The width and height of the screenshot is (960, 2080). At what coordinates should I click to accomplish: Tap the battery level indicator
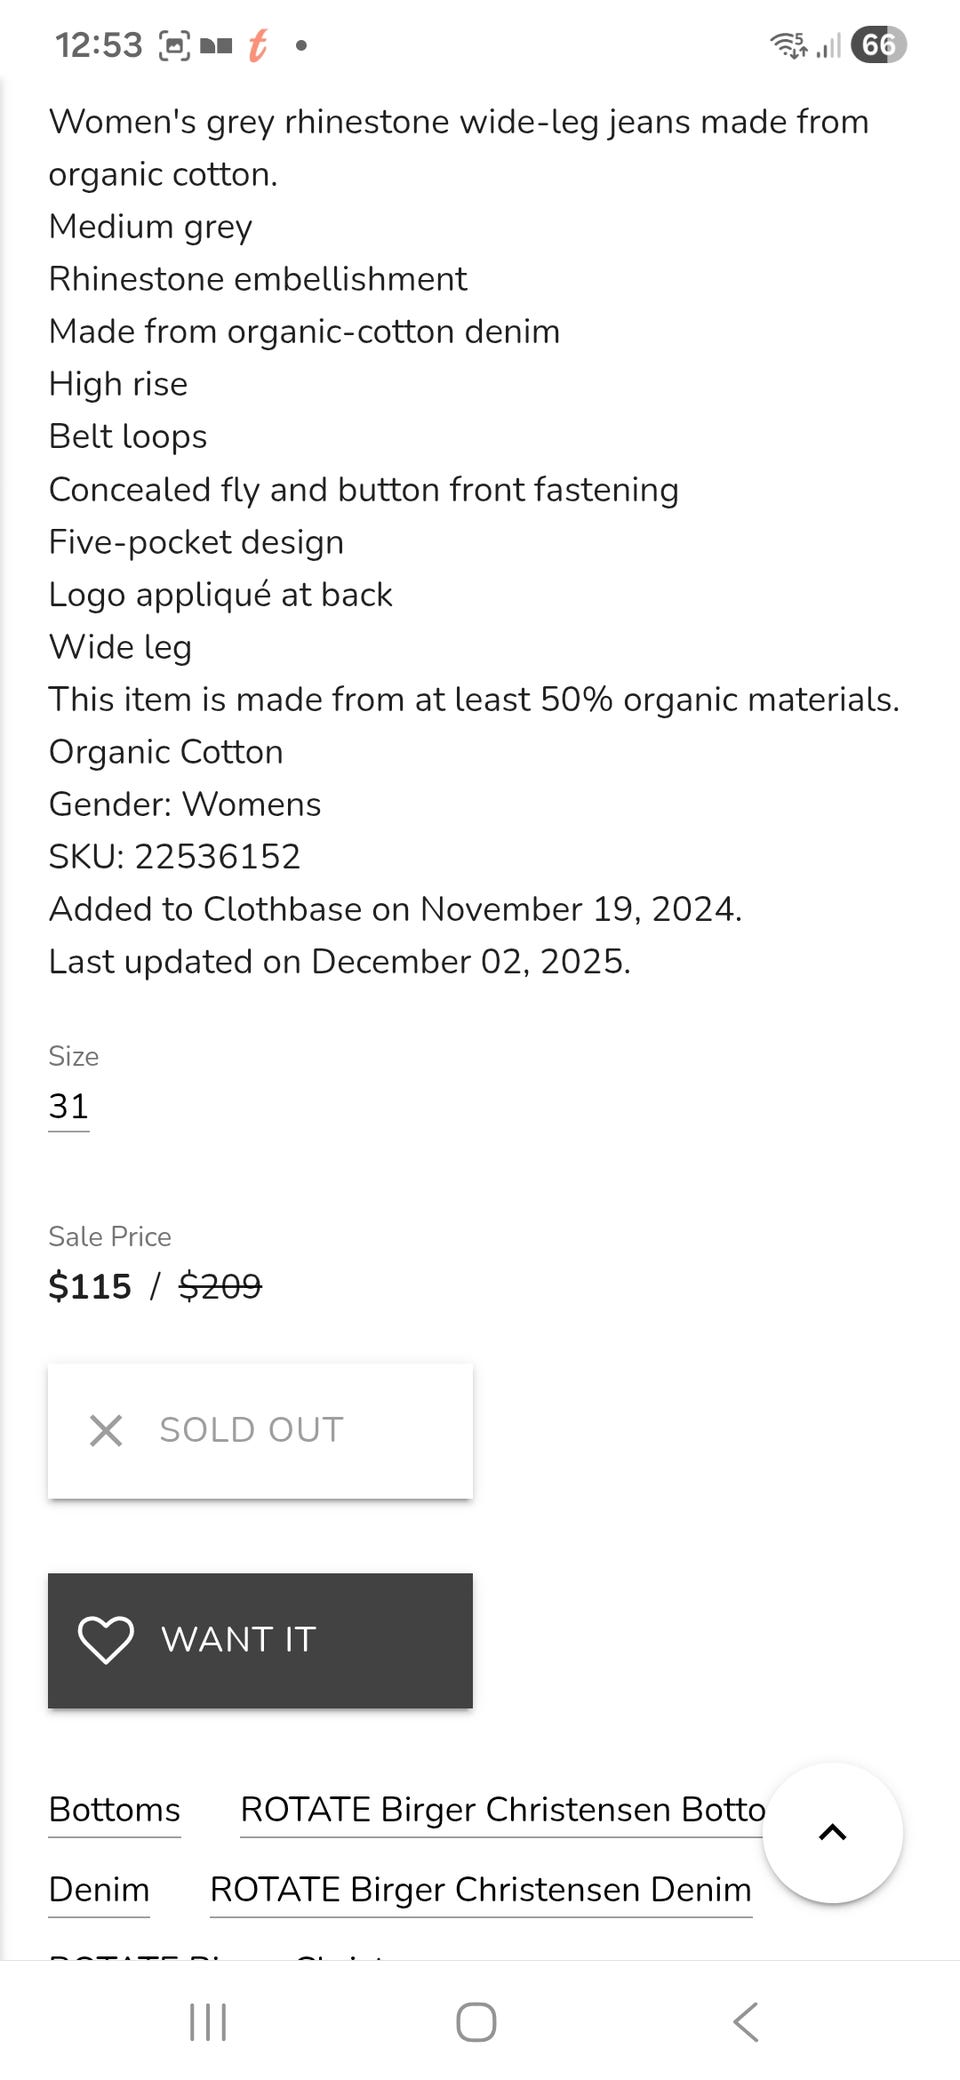878,45
